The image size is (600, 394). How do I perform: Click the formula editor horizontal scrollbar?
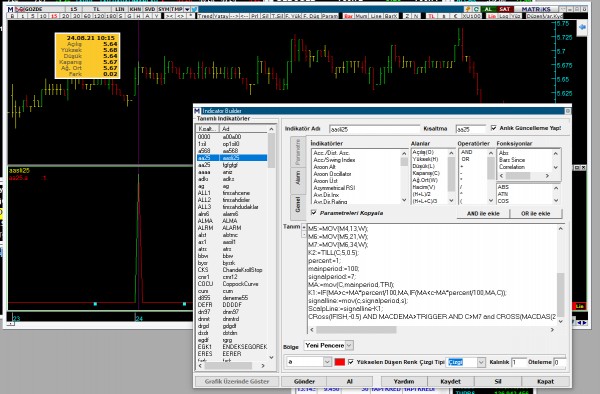pyautogui.click(x=432, y=329)
